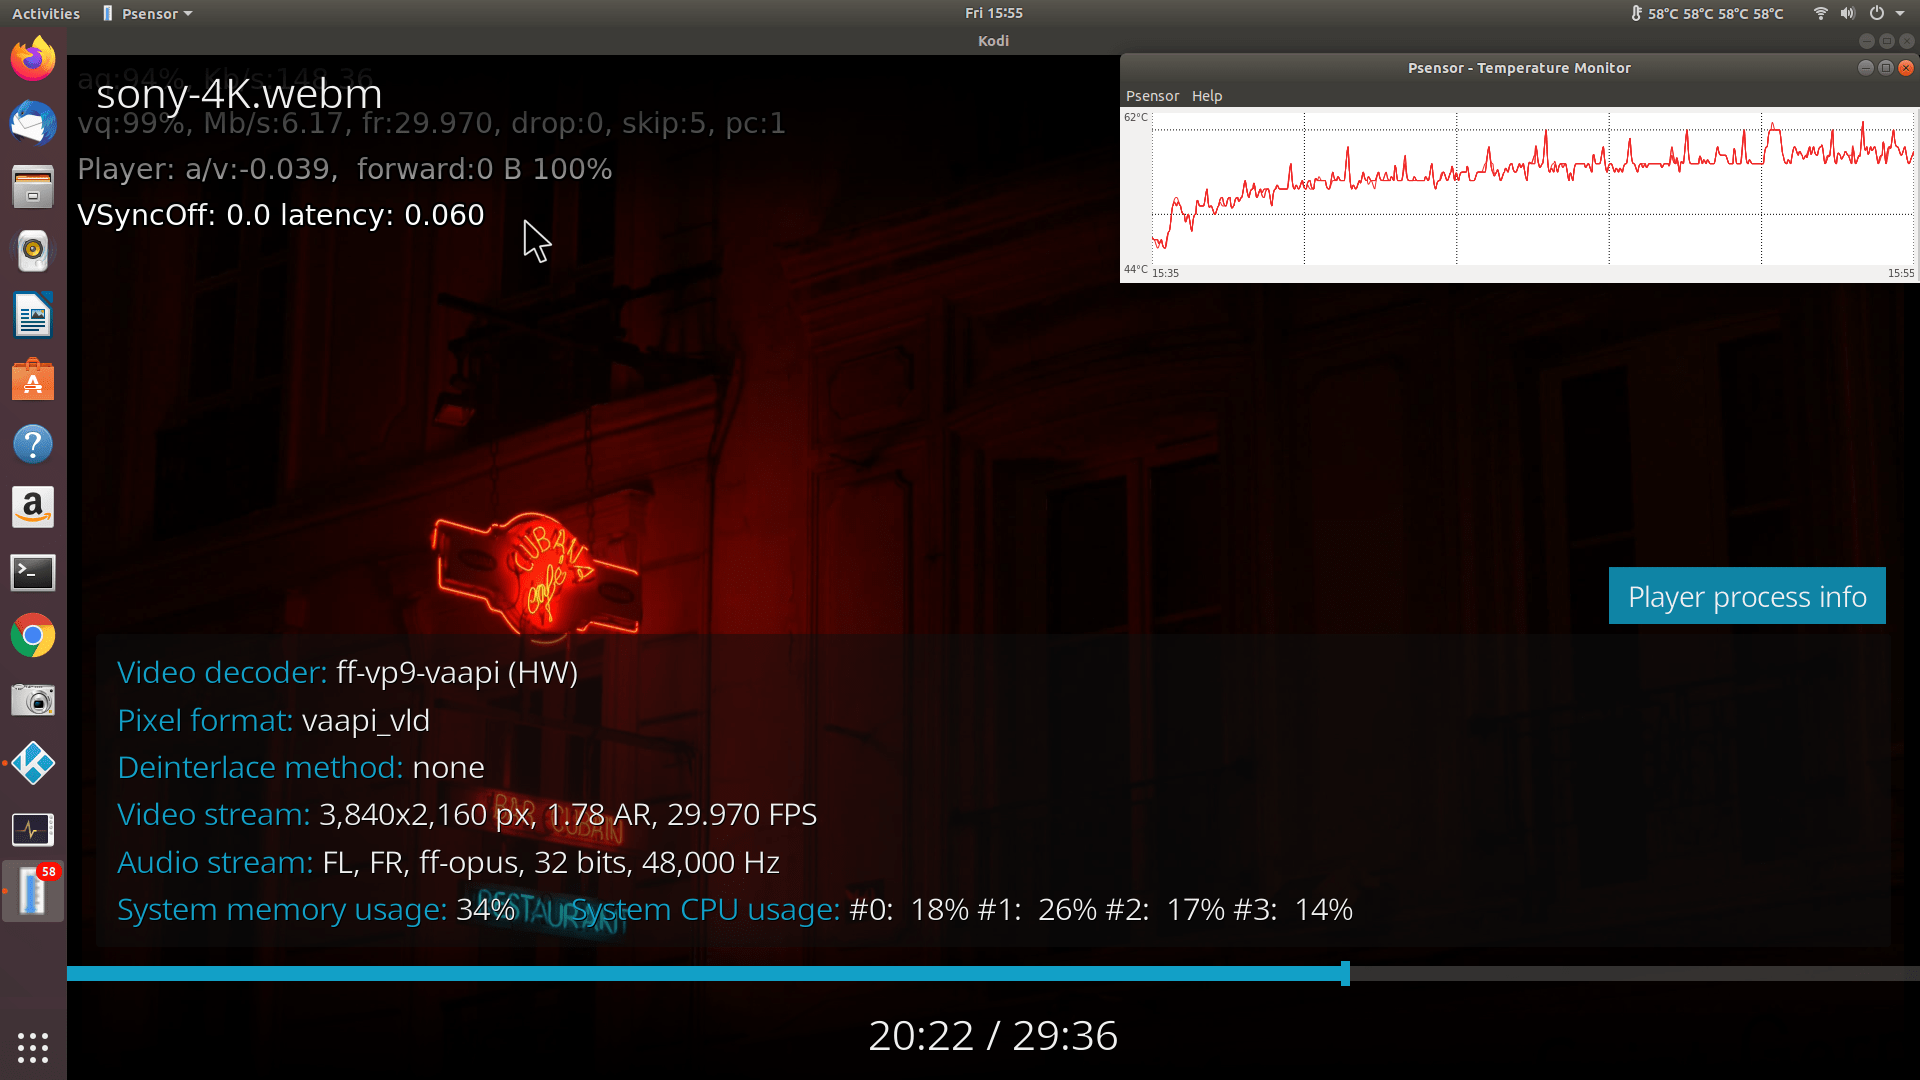Click System CPU usage text

coord(961,910)
